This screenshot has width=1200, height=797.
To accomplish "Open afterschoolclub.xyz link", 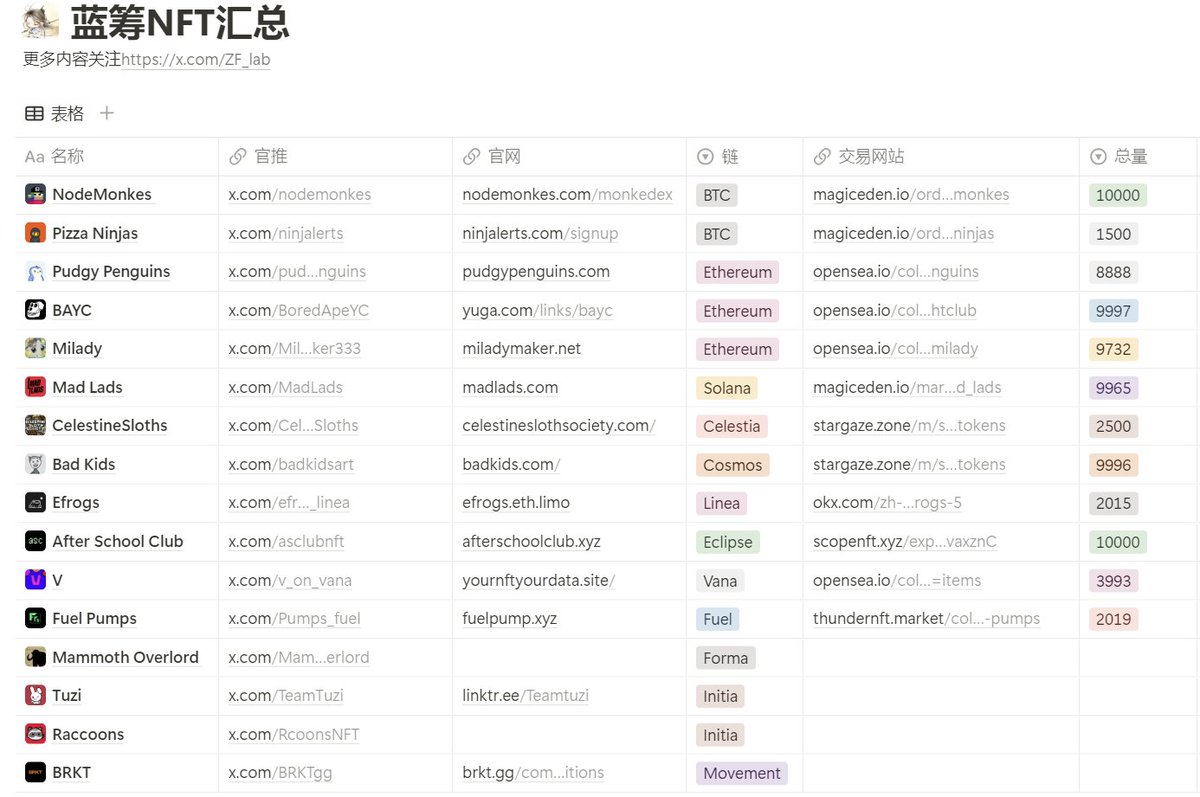I will (531, 541).
